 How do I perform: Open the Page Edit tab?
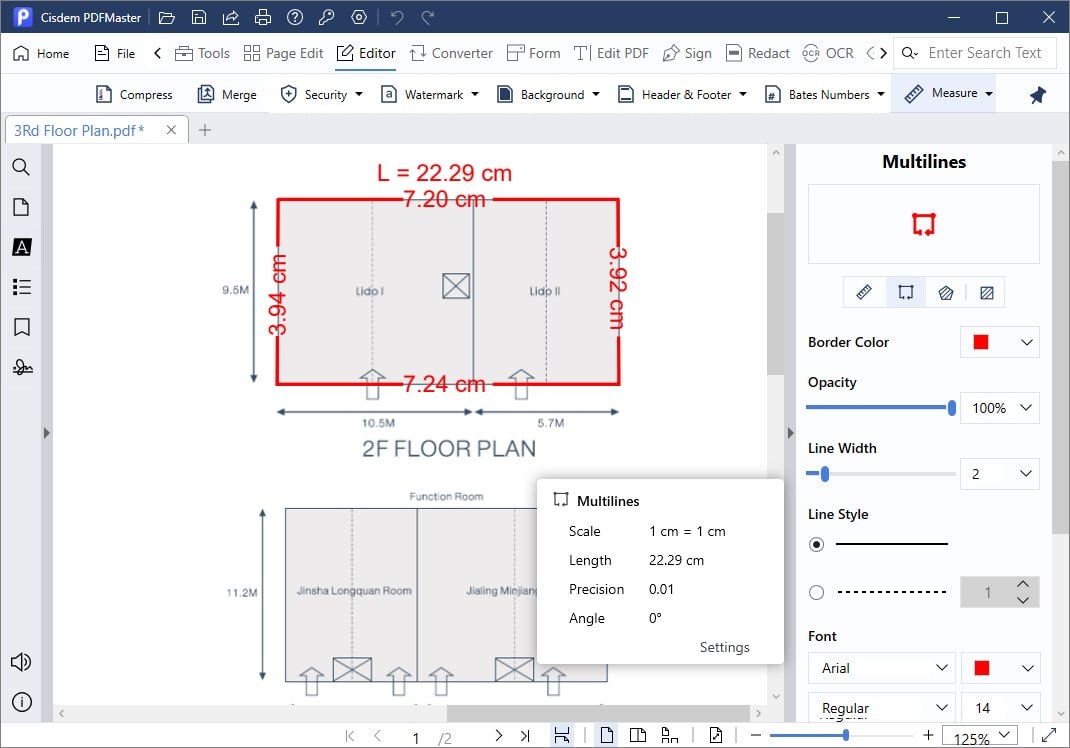point(283,53)
